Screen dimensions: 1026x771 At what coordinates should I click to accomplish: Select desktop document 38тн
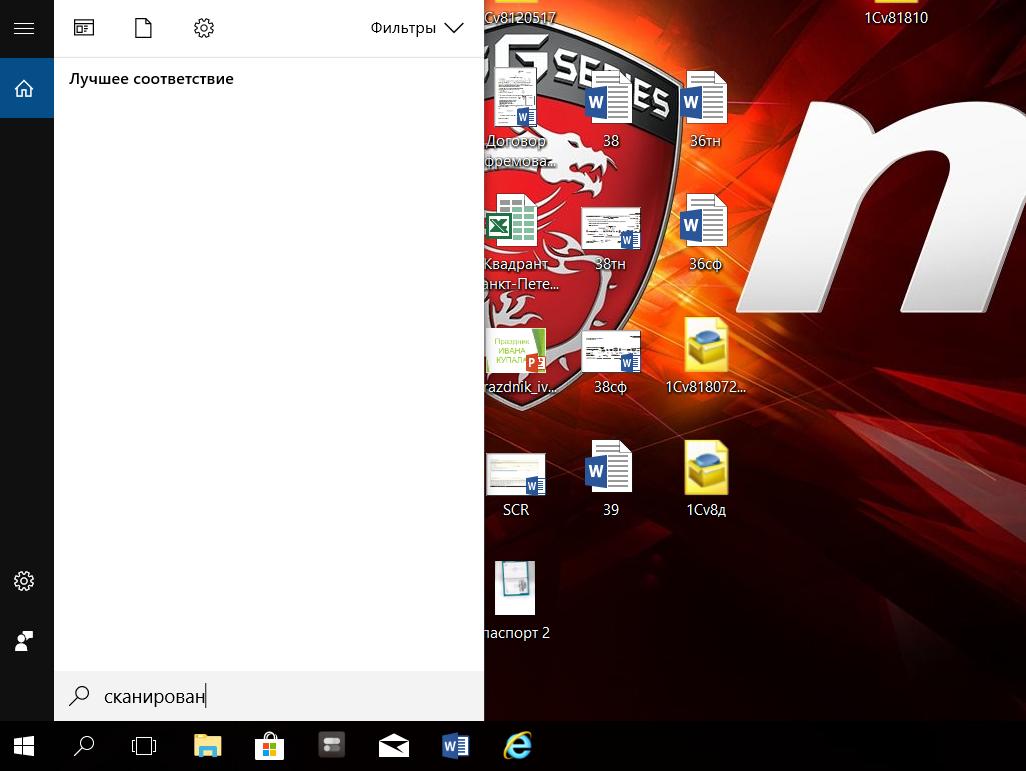click(610, 239)
